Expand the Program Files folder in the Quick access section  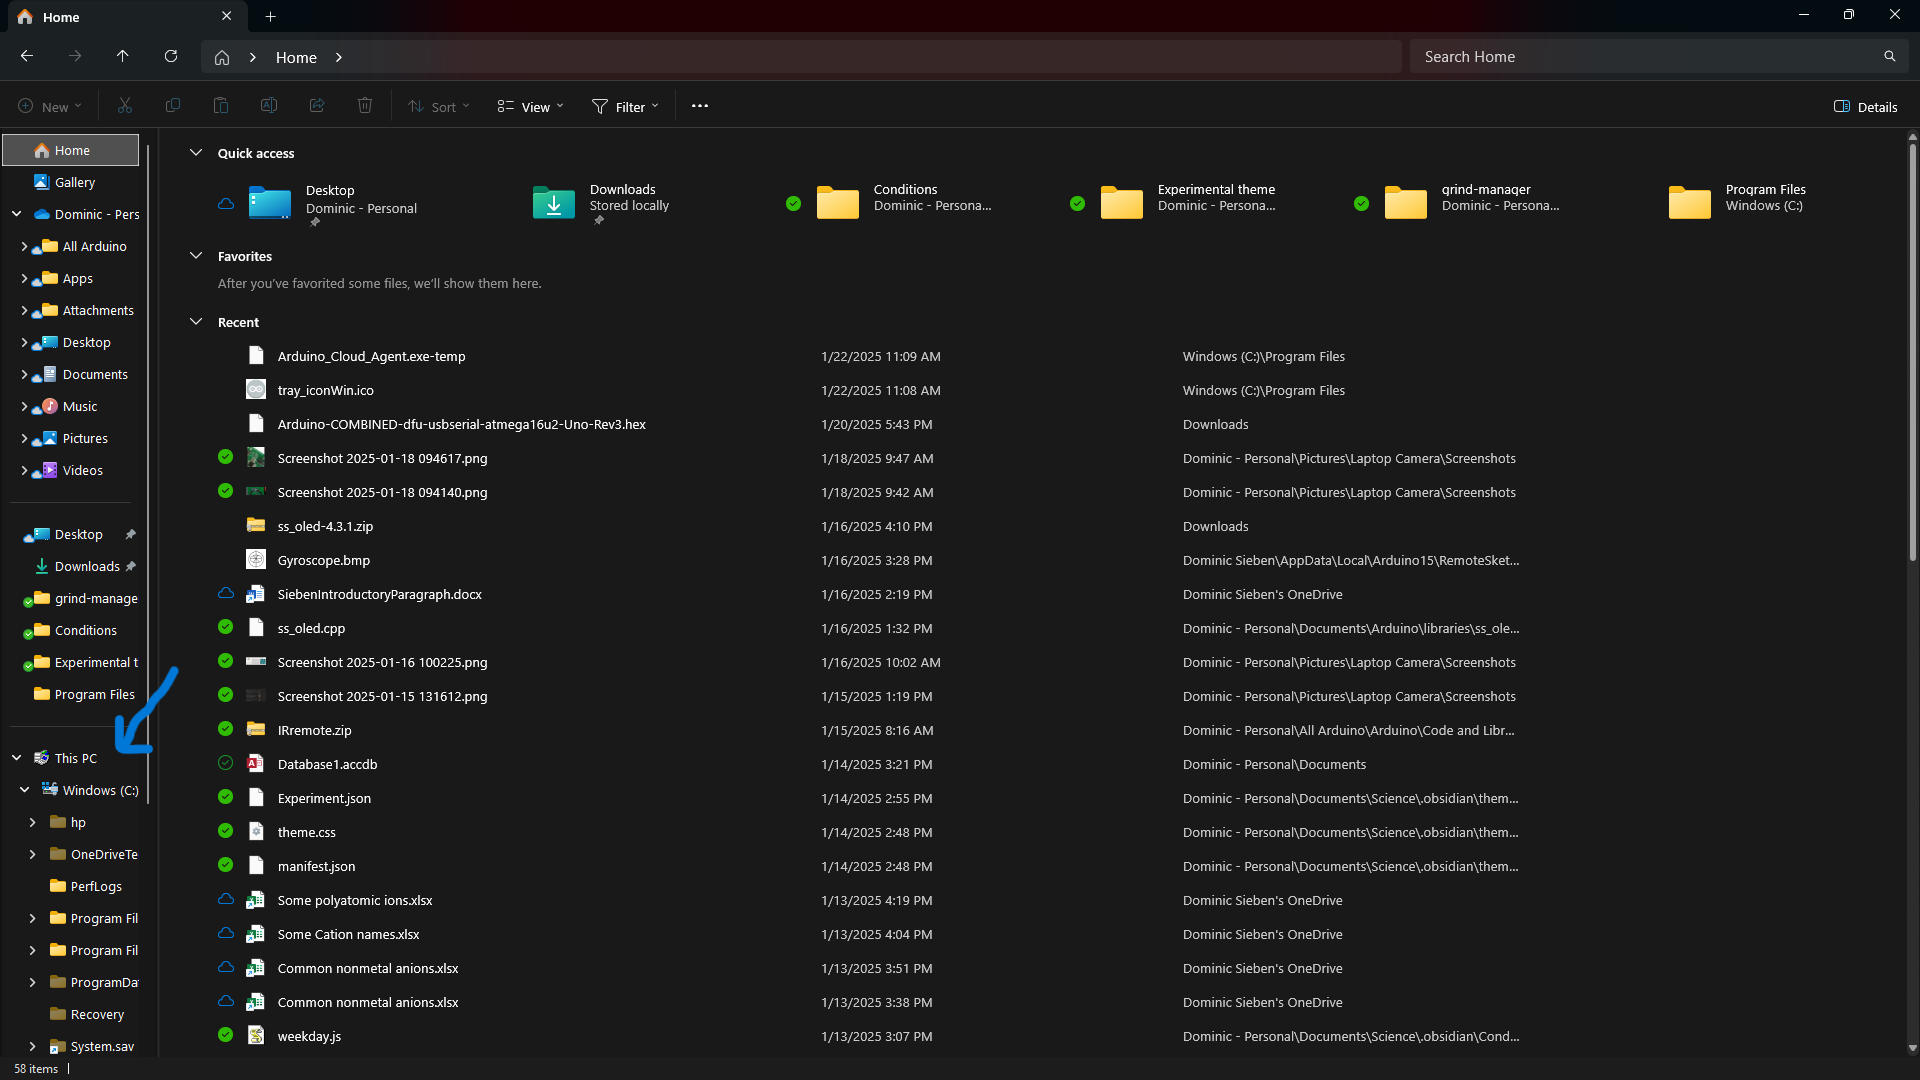click(1735, 200)
